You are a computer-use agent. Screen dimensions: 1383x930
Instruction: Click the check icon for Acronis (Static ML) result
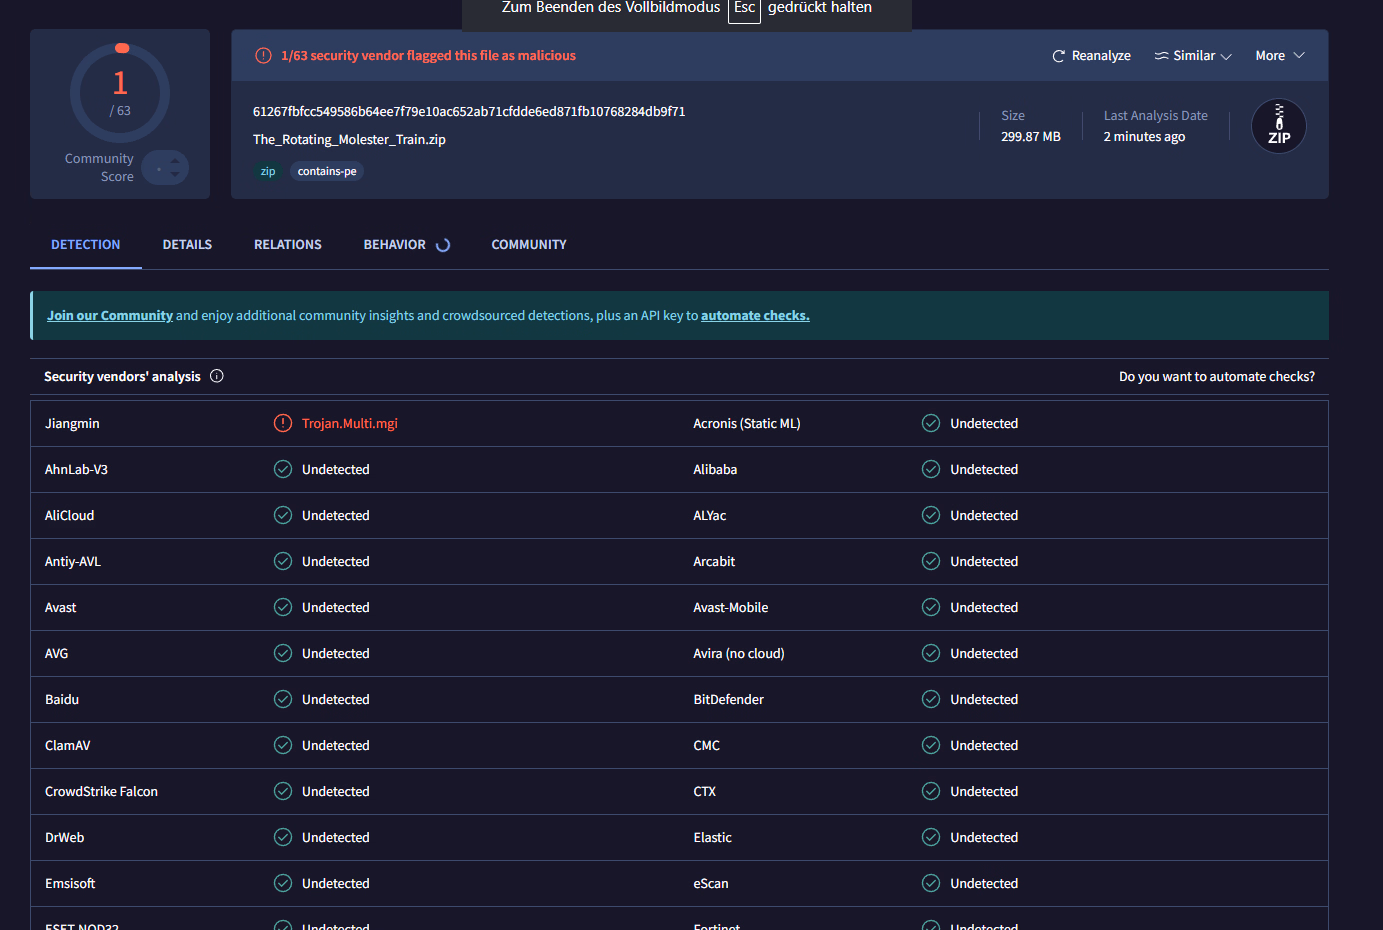(931, 423)
